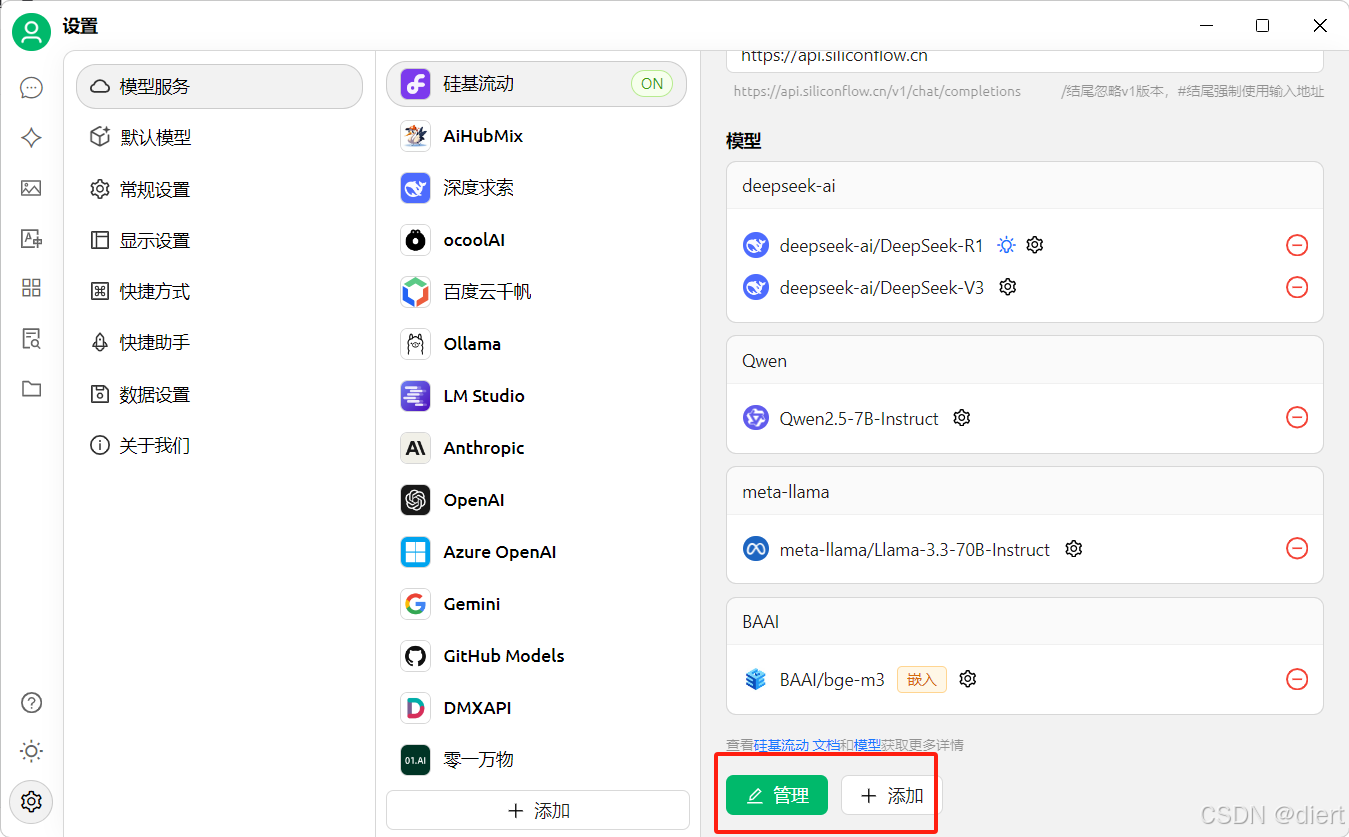The image size is (1349, 837).
Task: Remove the Llama-3.3-70B-Instruct model
Action: coord(1297,549)
